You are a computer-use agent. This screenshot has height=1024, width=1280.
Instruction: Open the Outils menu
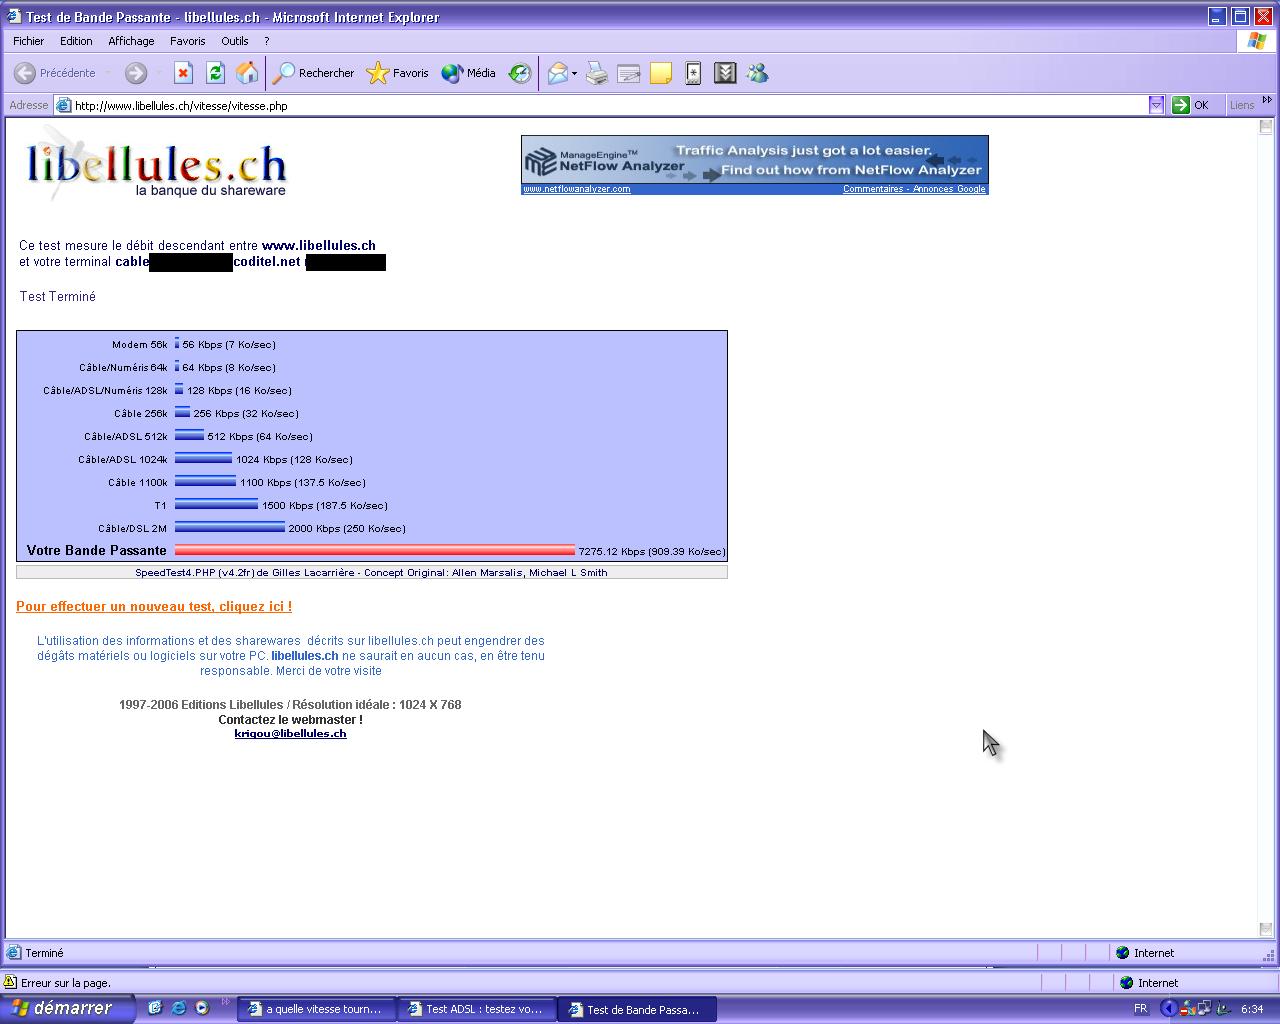point(235,41)
